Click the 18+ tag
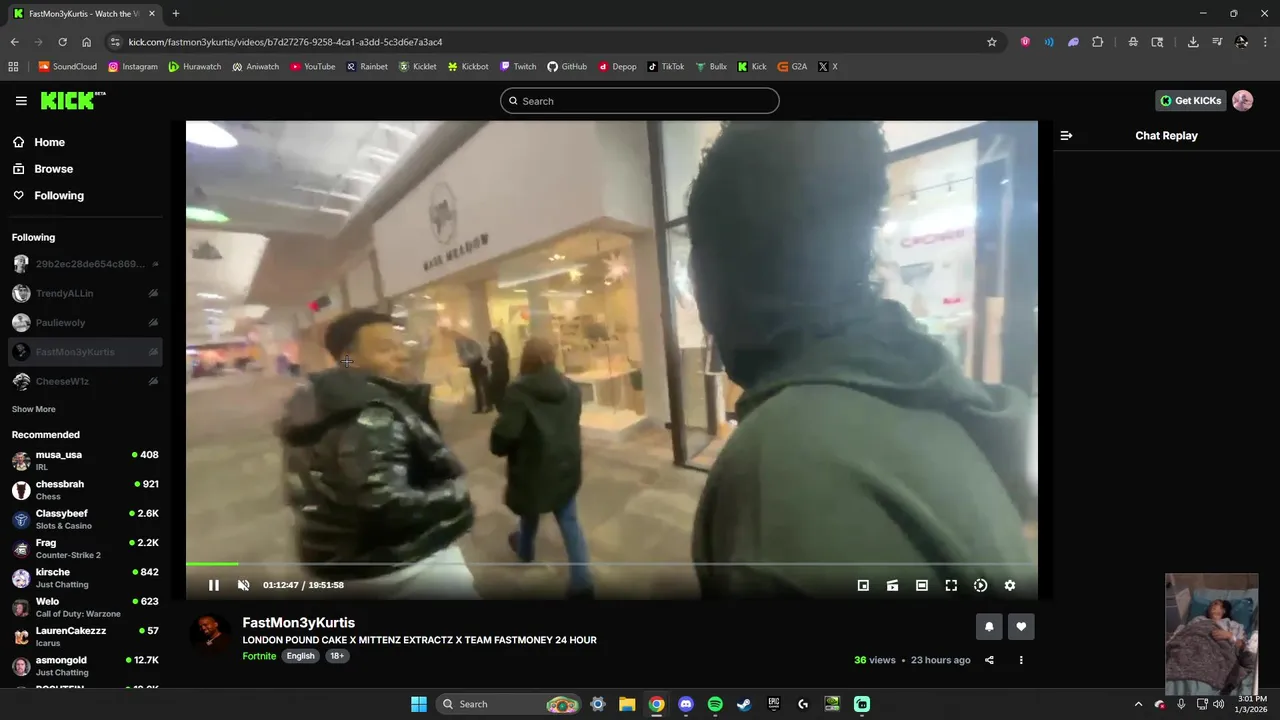Image resolution: width=1280 pixels, height=720 pixels. 337,656
